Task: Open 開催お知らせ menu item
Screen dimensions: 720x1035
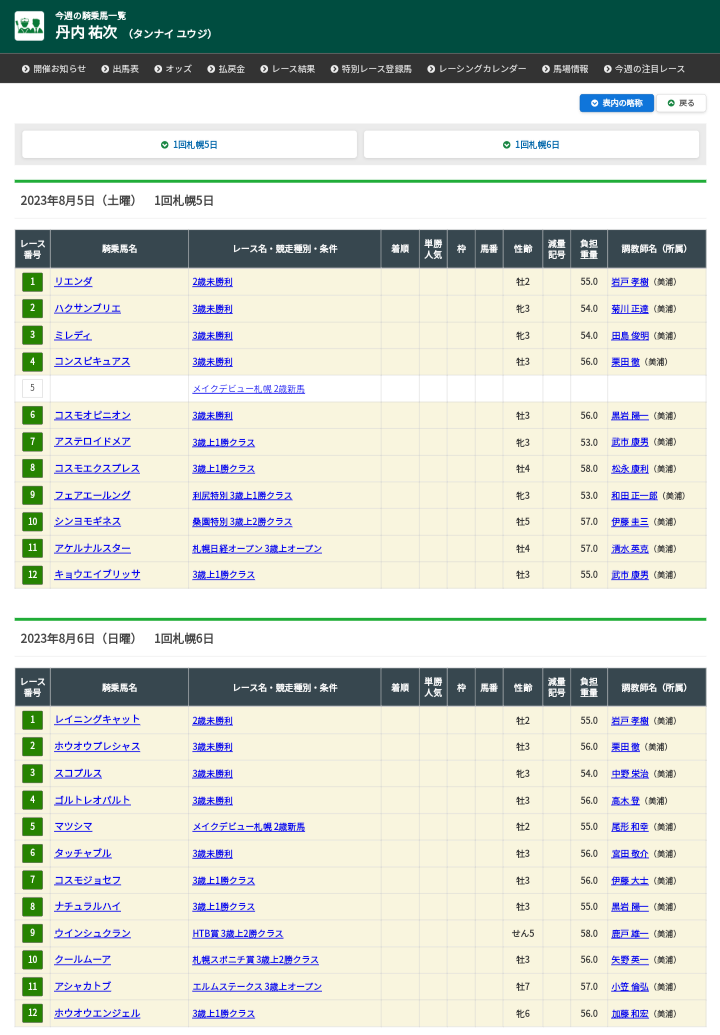Action: point(53,69)
